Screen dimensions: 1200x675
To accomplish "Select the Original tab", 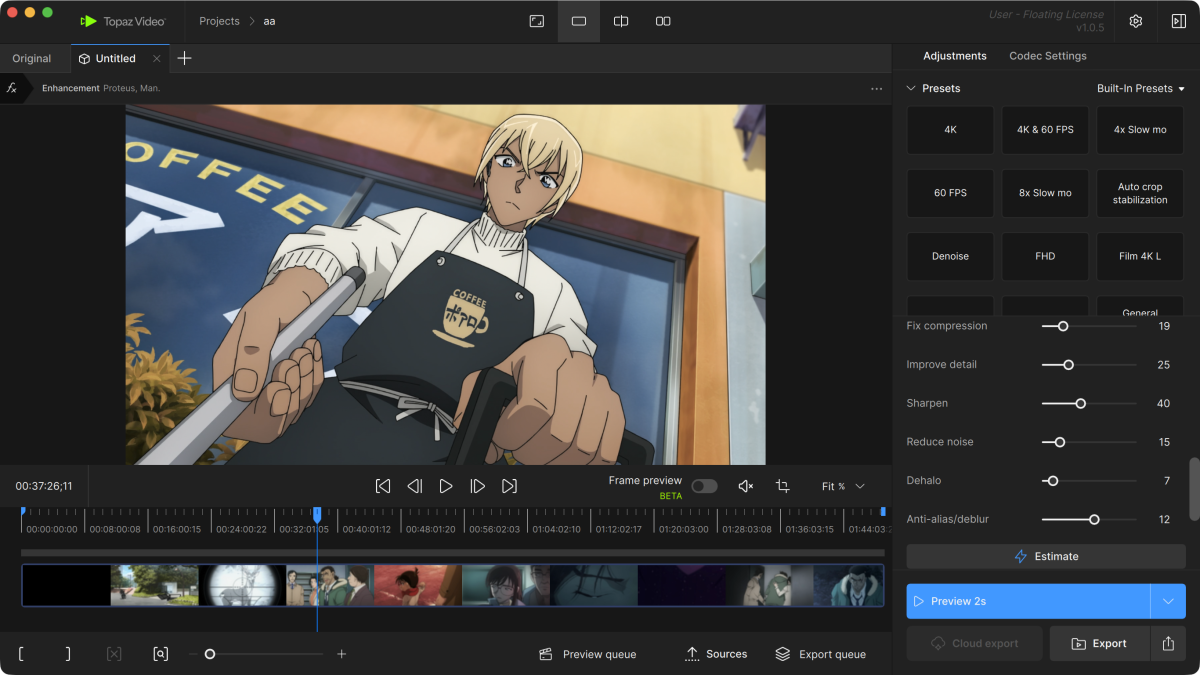I will tap(32, 58).
